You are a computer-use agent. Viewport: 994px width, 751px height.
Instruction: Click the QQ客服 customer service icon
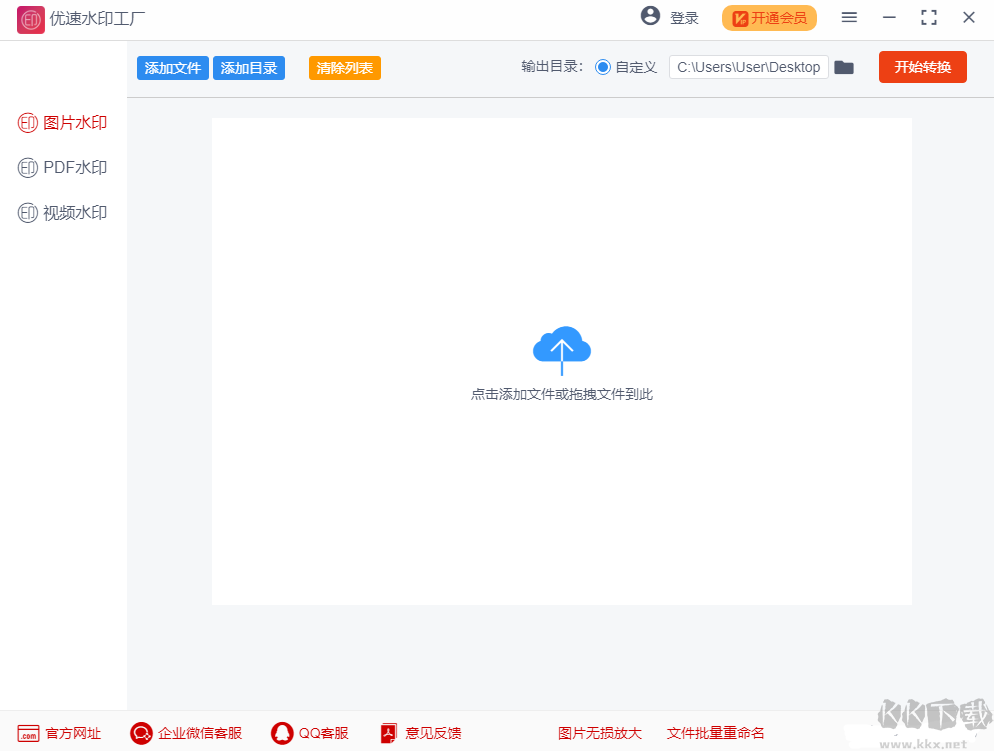281,733
